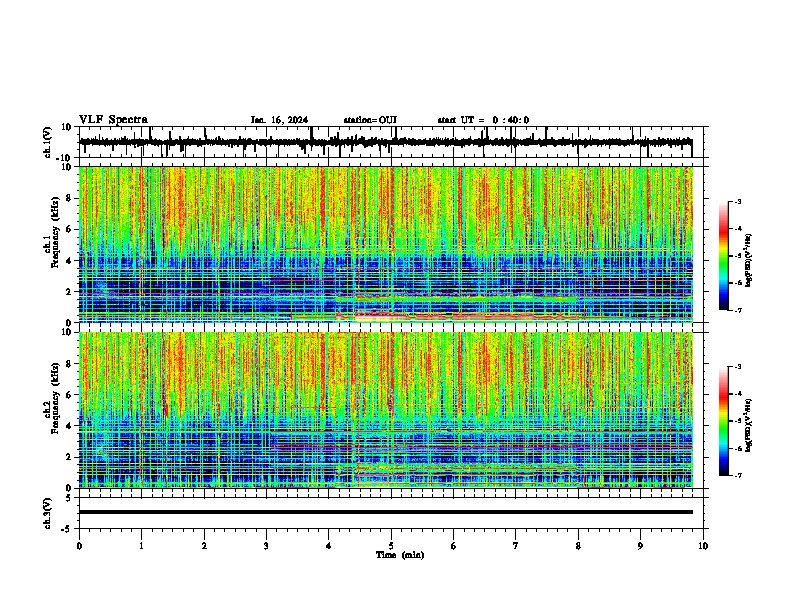Click the ch.2 colorbar's log(PSD) unit label
792x612 pixels.
pos(749,425)
